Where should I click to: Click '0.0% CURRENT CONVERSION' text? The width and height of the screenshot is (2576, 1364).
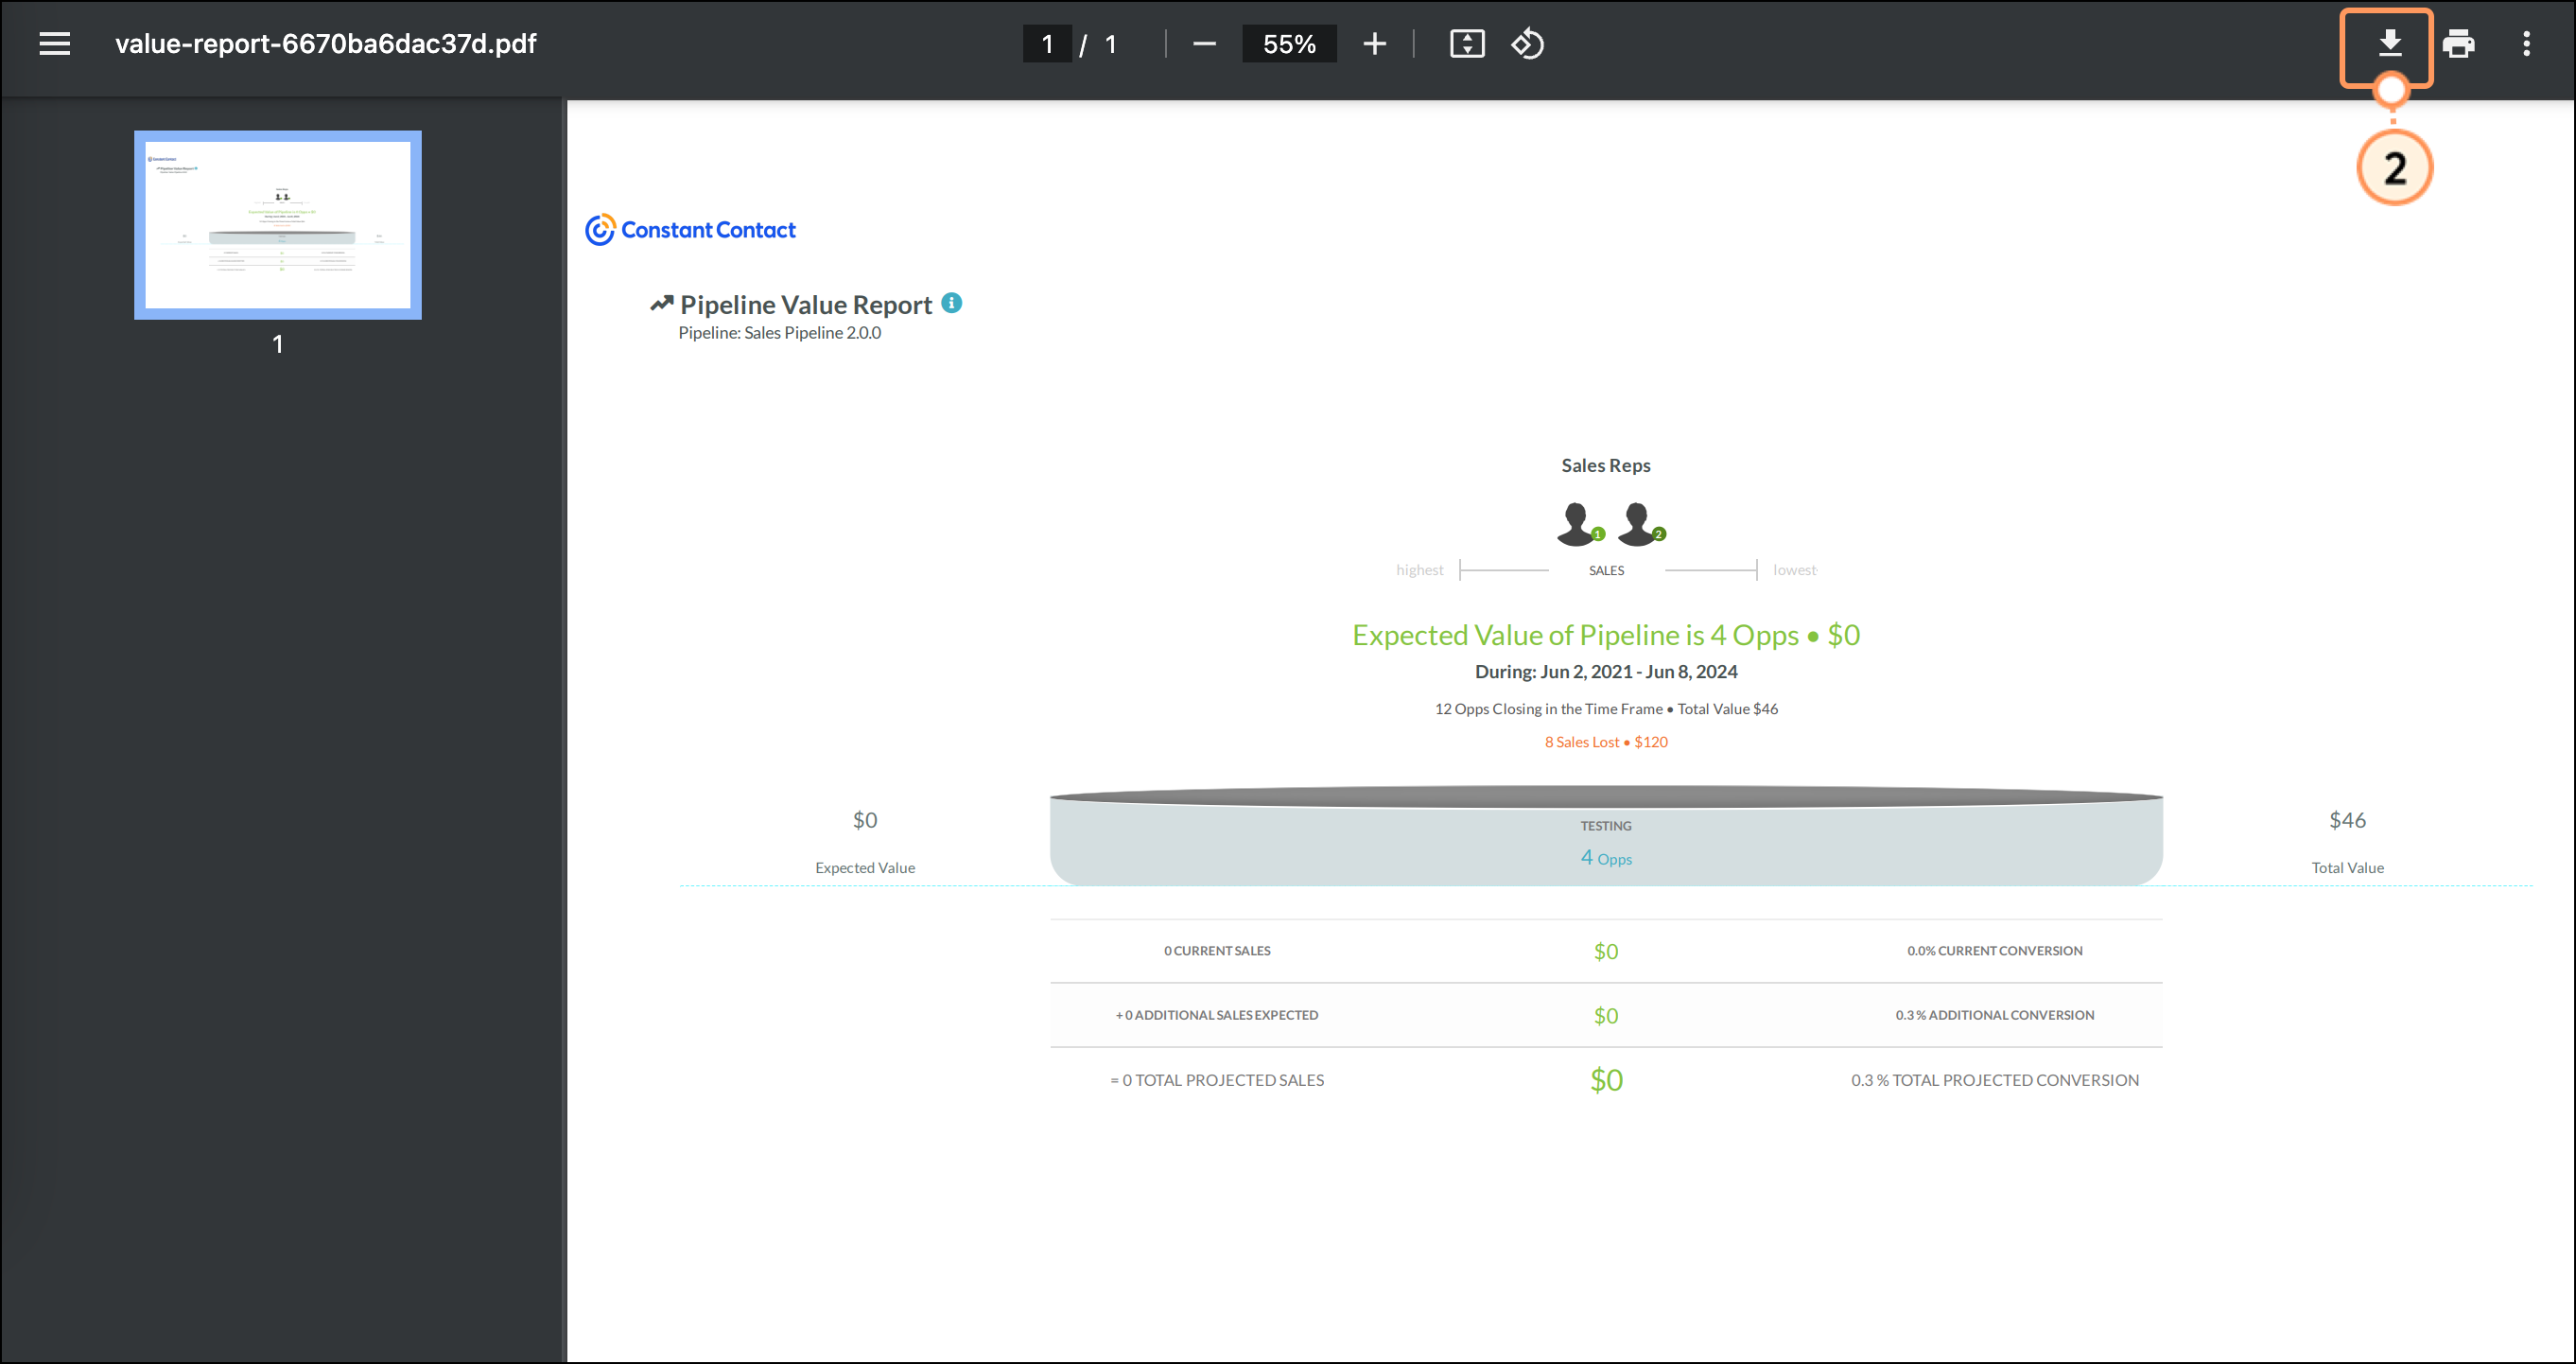pyautogui.click(x=1994, y=951)
